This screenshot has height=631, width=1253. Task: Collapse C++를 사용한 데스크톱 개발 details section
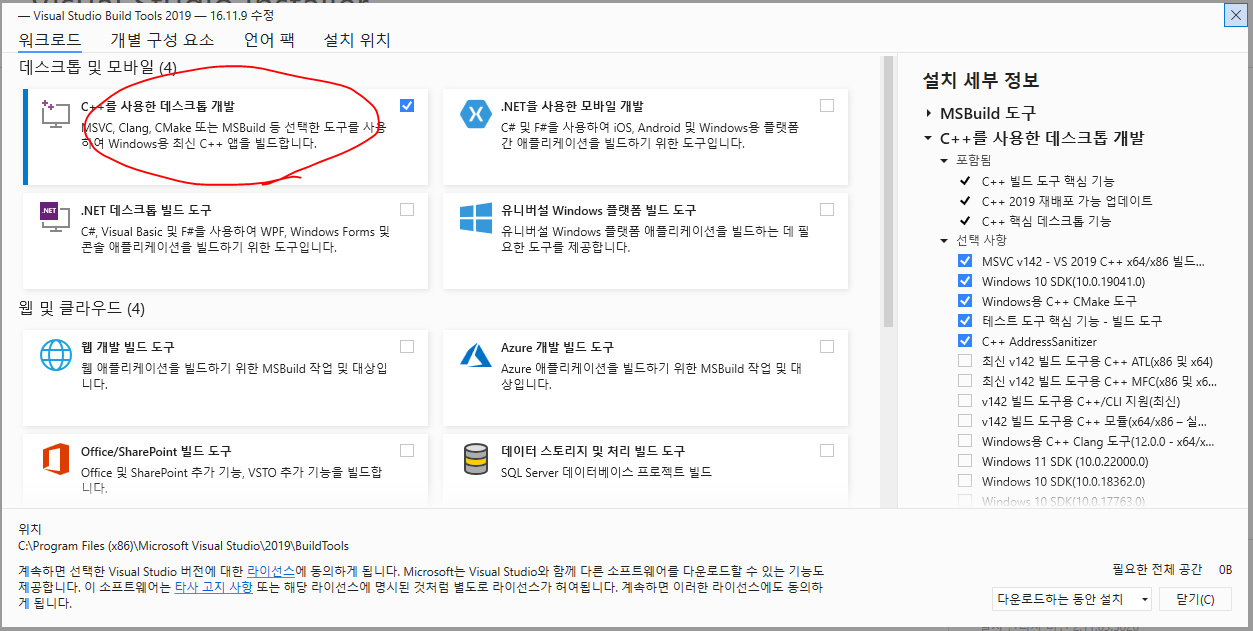tap(929, 138)
